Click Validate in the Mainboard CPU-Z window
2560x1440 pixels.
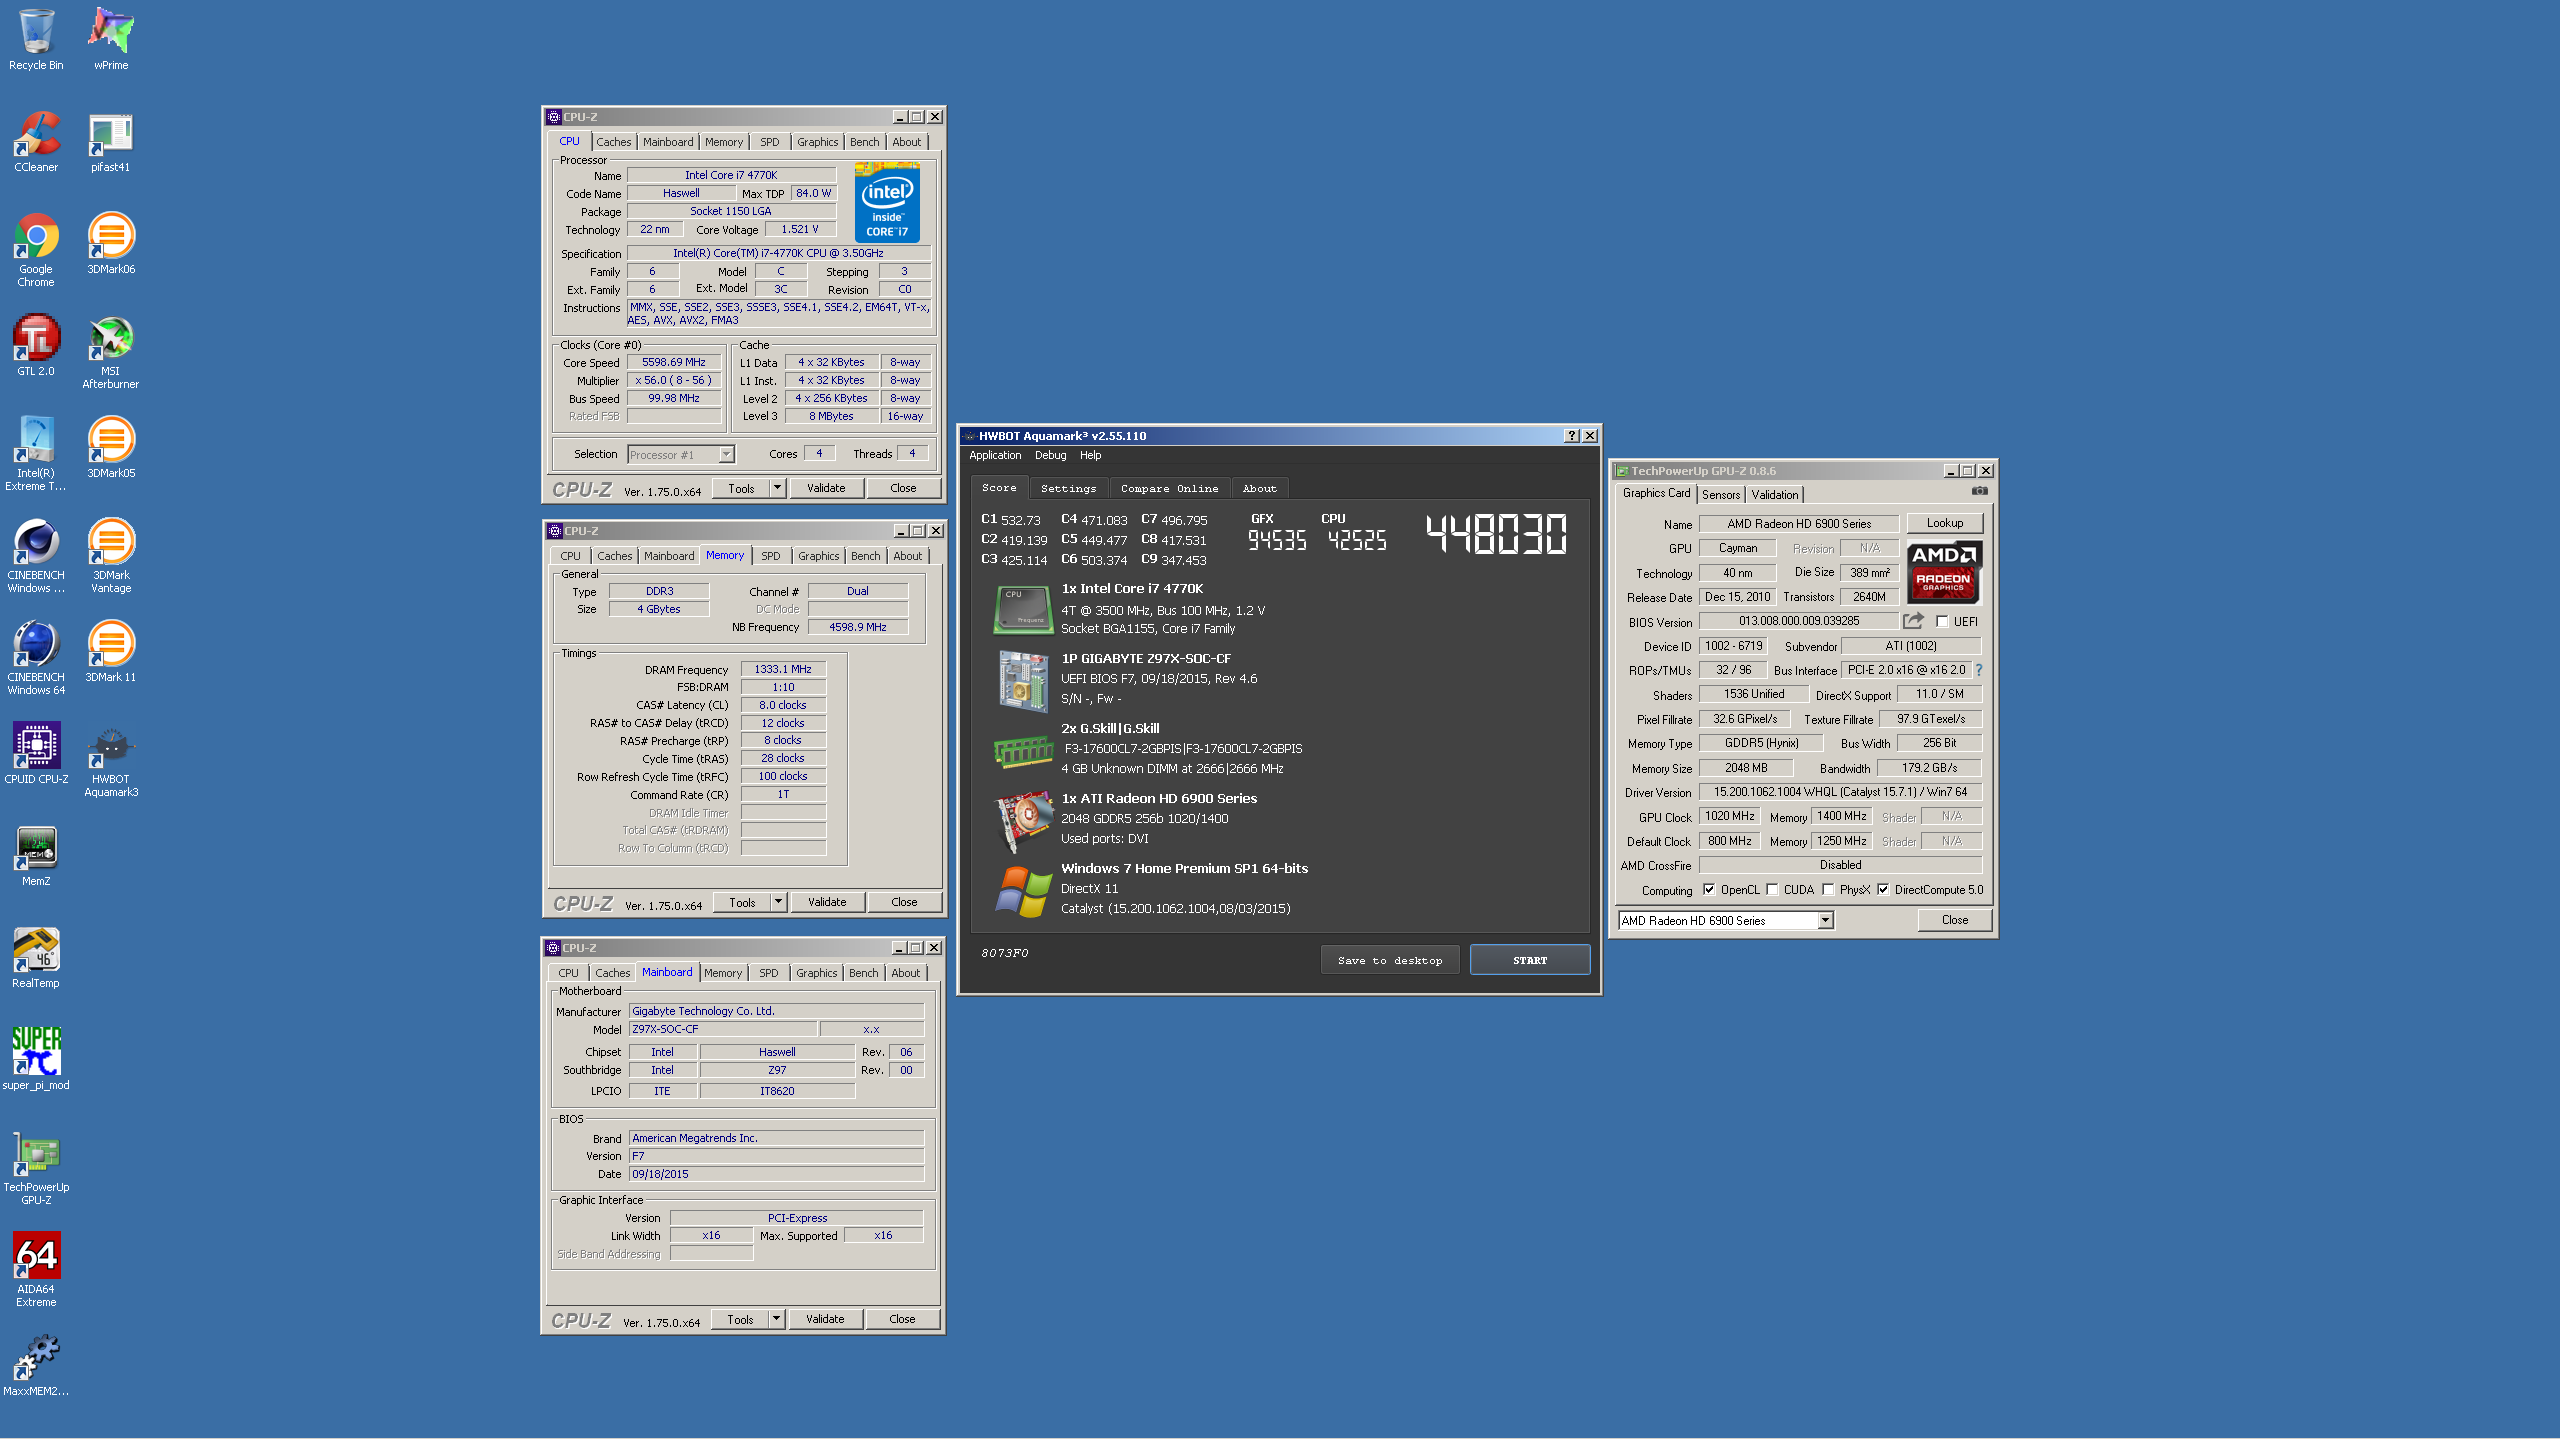825,1319
